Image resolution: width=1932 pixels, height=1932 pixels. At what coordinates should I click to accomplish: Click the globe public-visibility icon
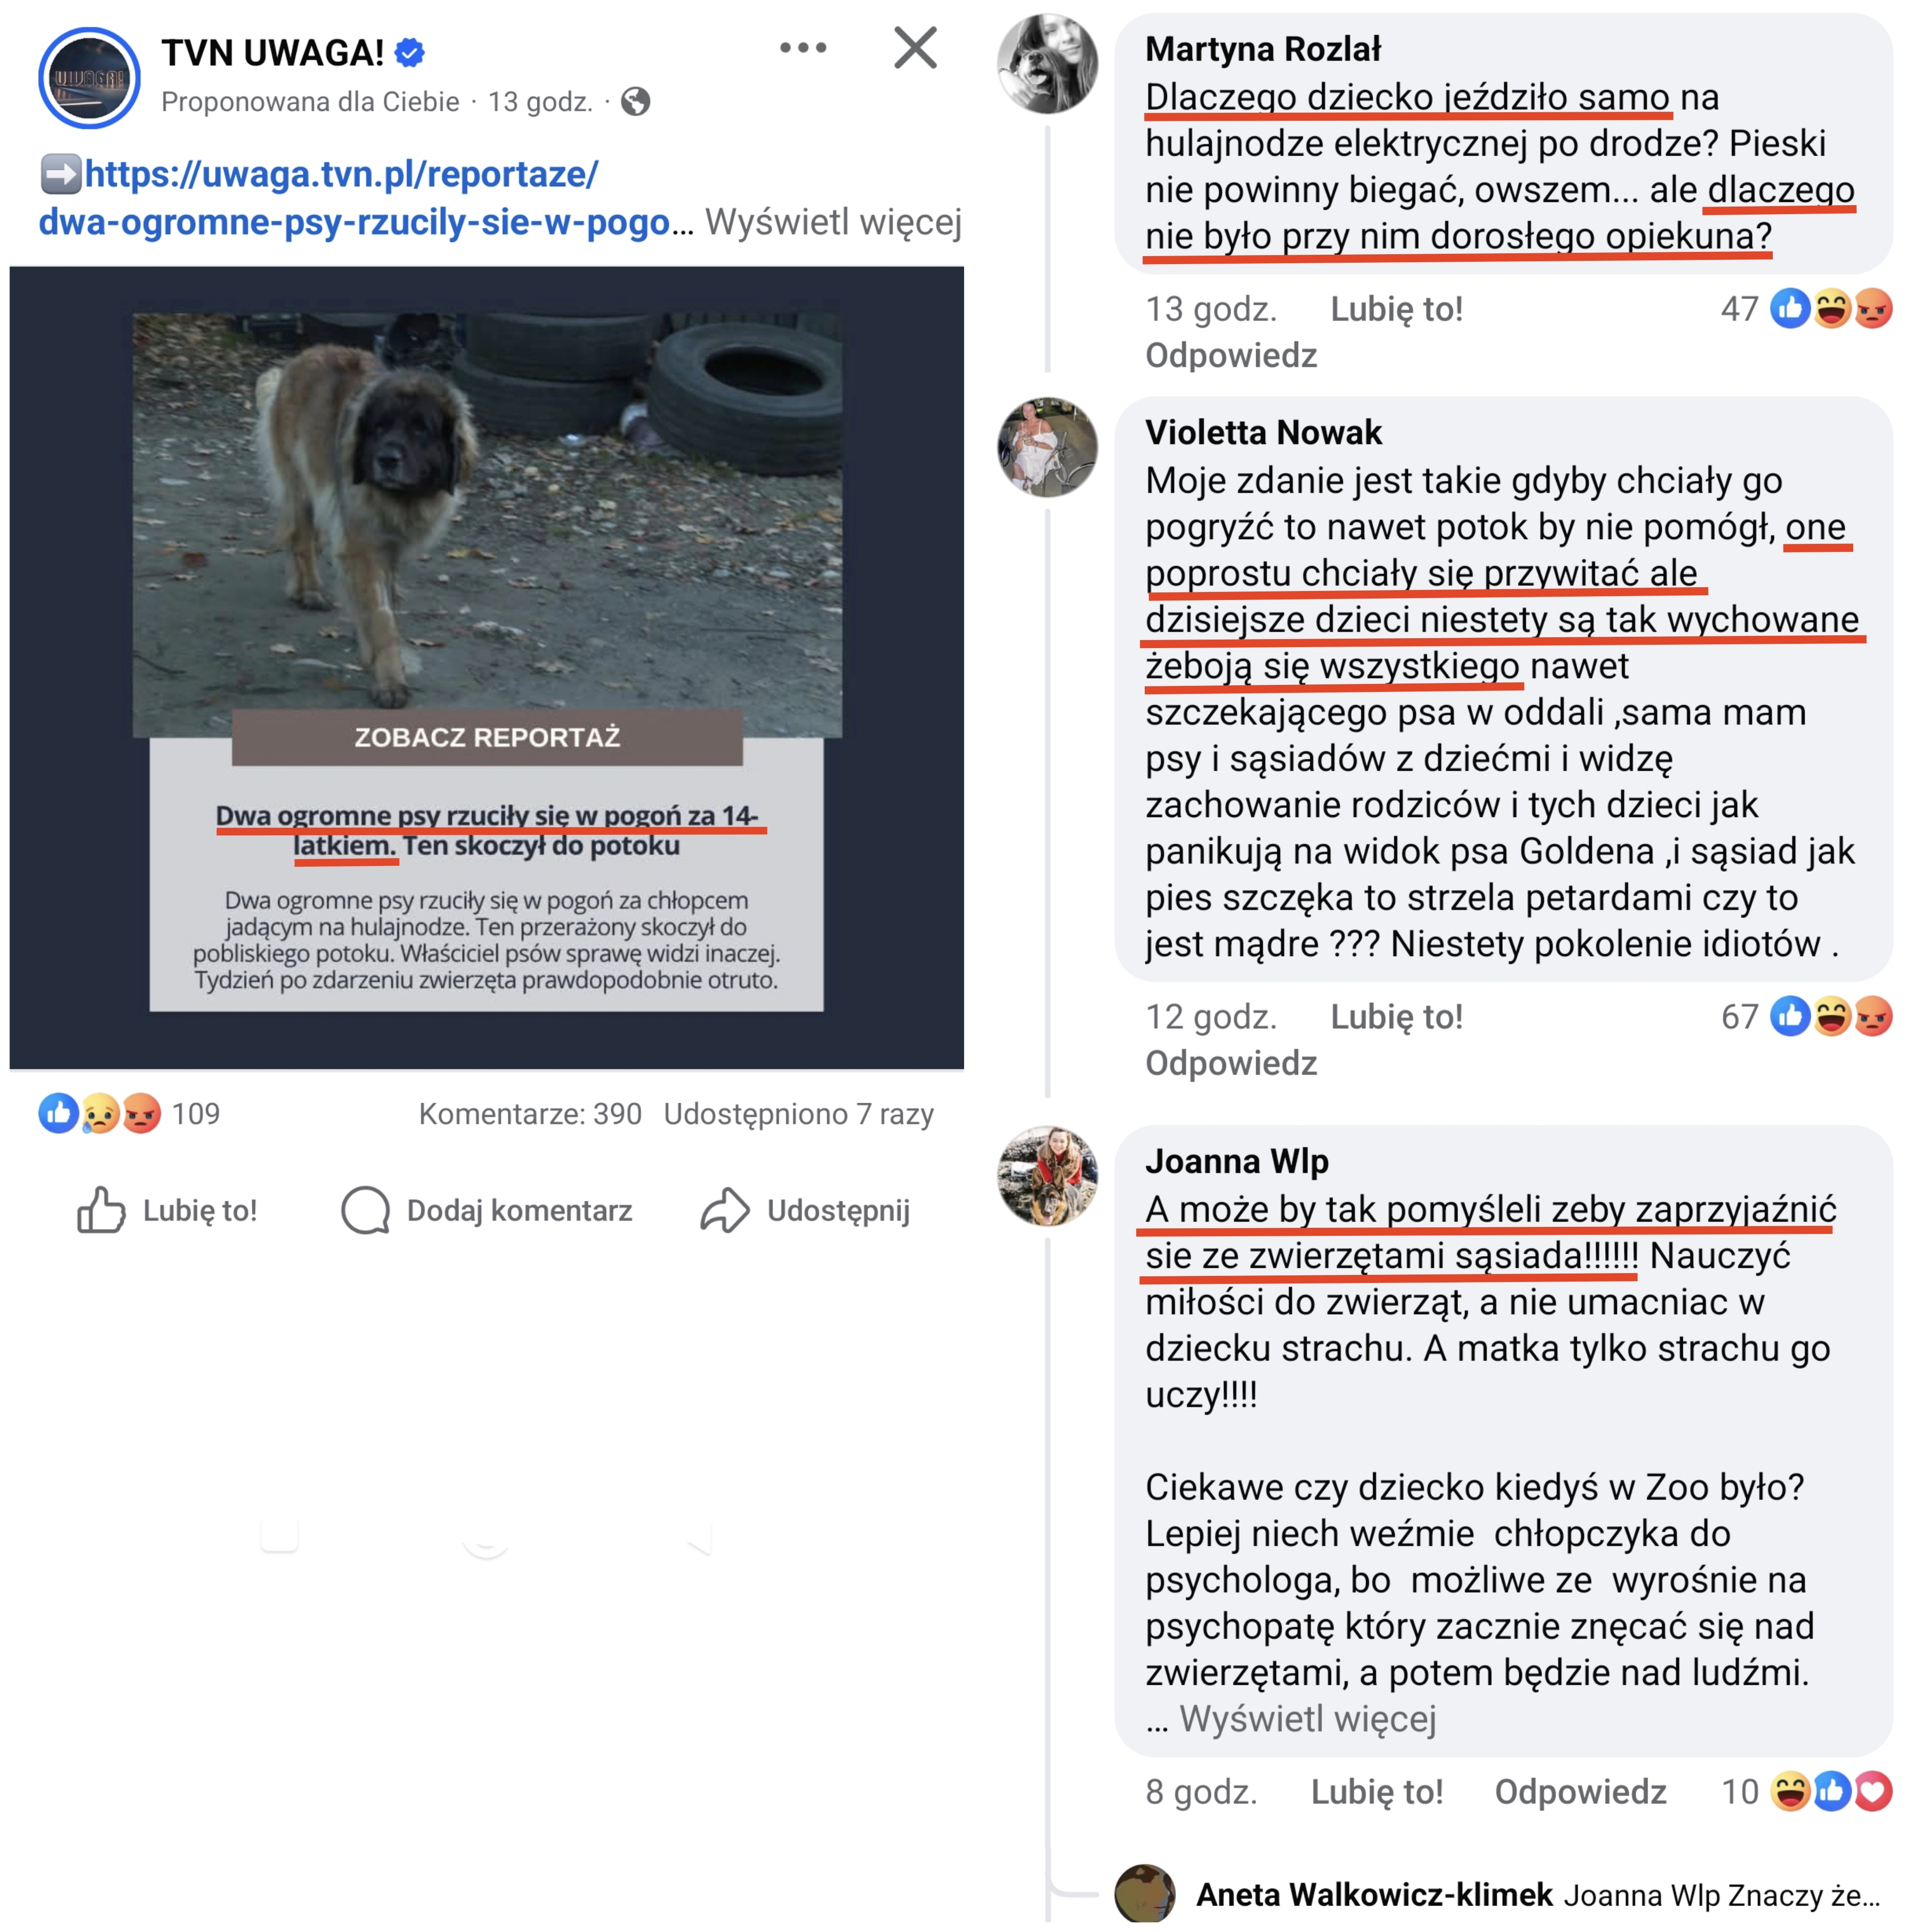pyautogui.click(x=635, y=101)
